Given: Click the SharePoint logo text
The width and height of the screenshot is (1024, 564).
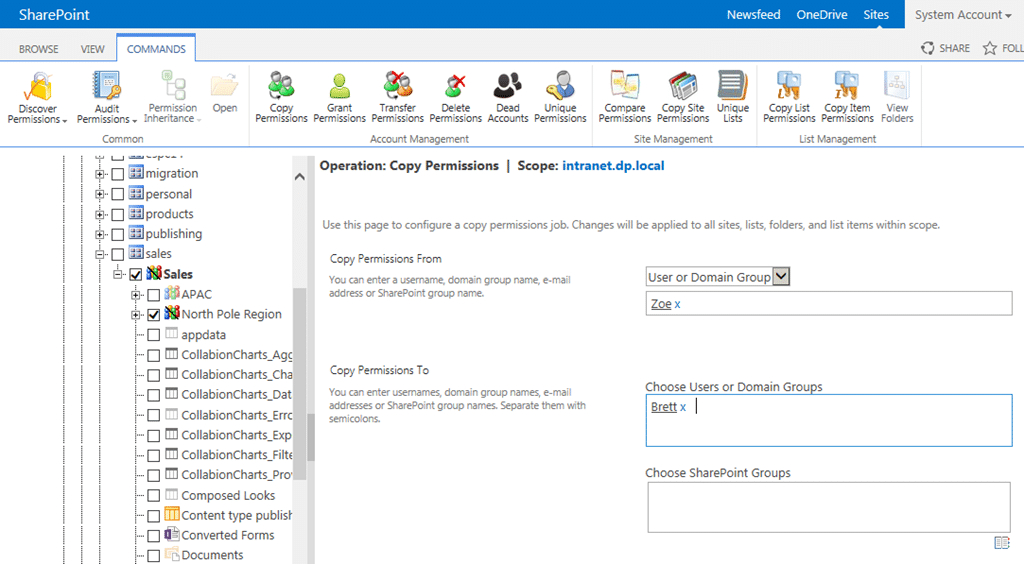Looking at the screenshot, I should click(54, 14).
